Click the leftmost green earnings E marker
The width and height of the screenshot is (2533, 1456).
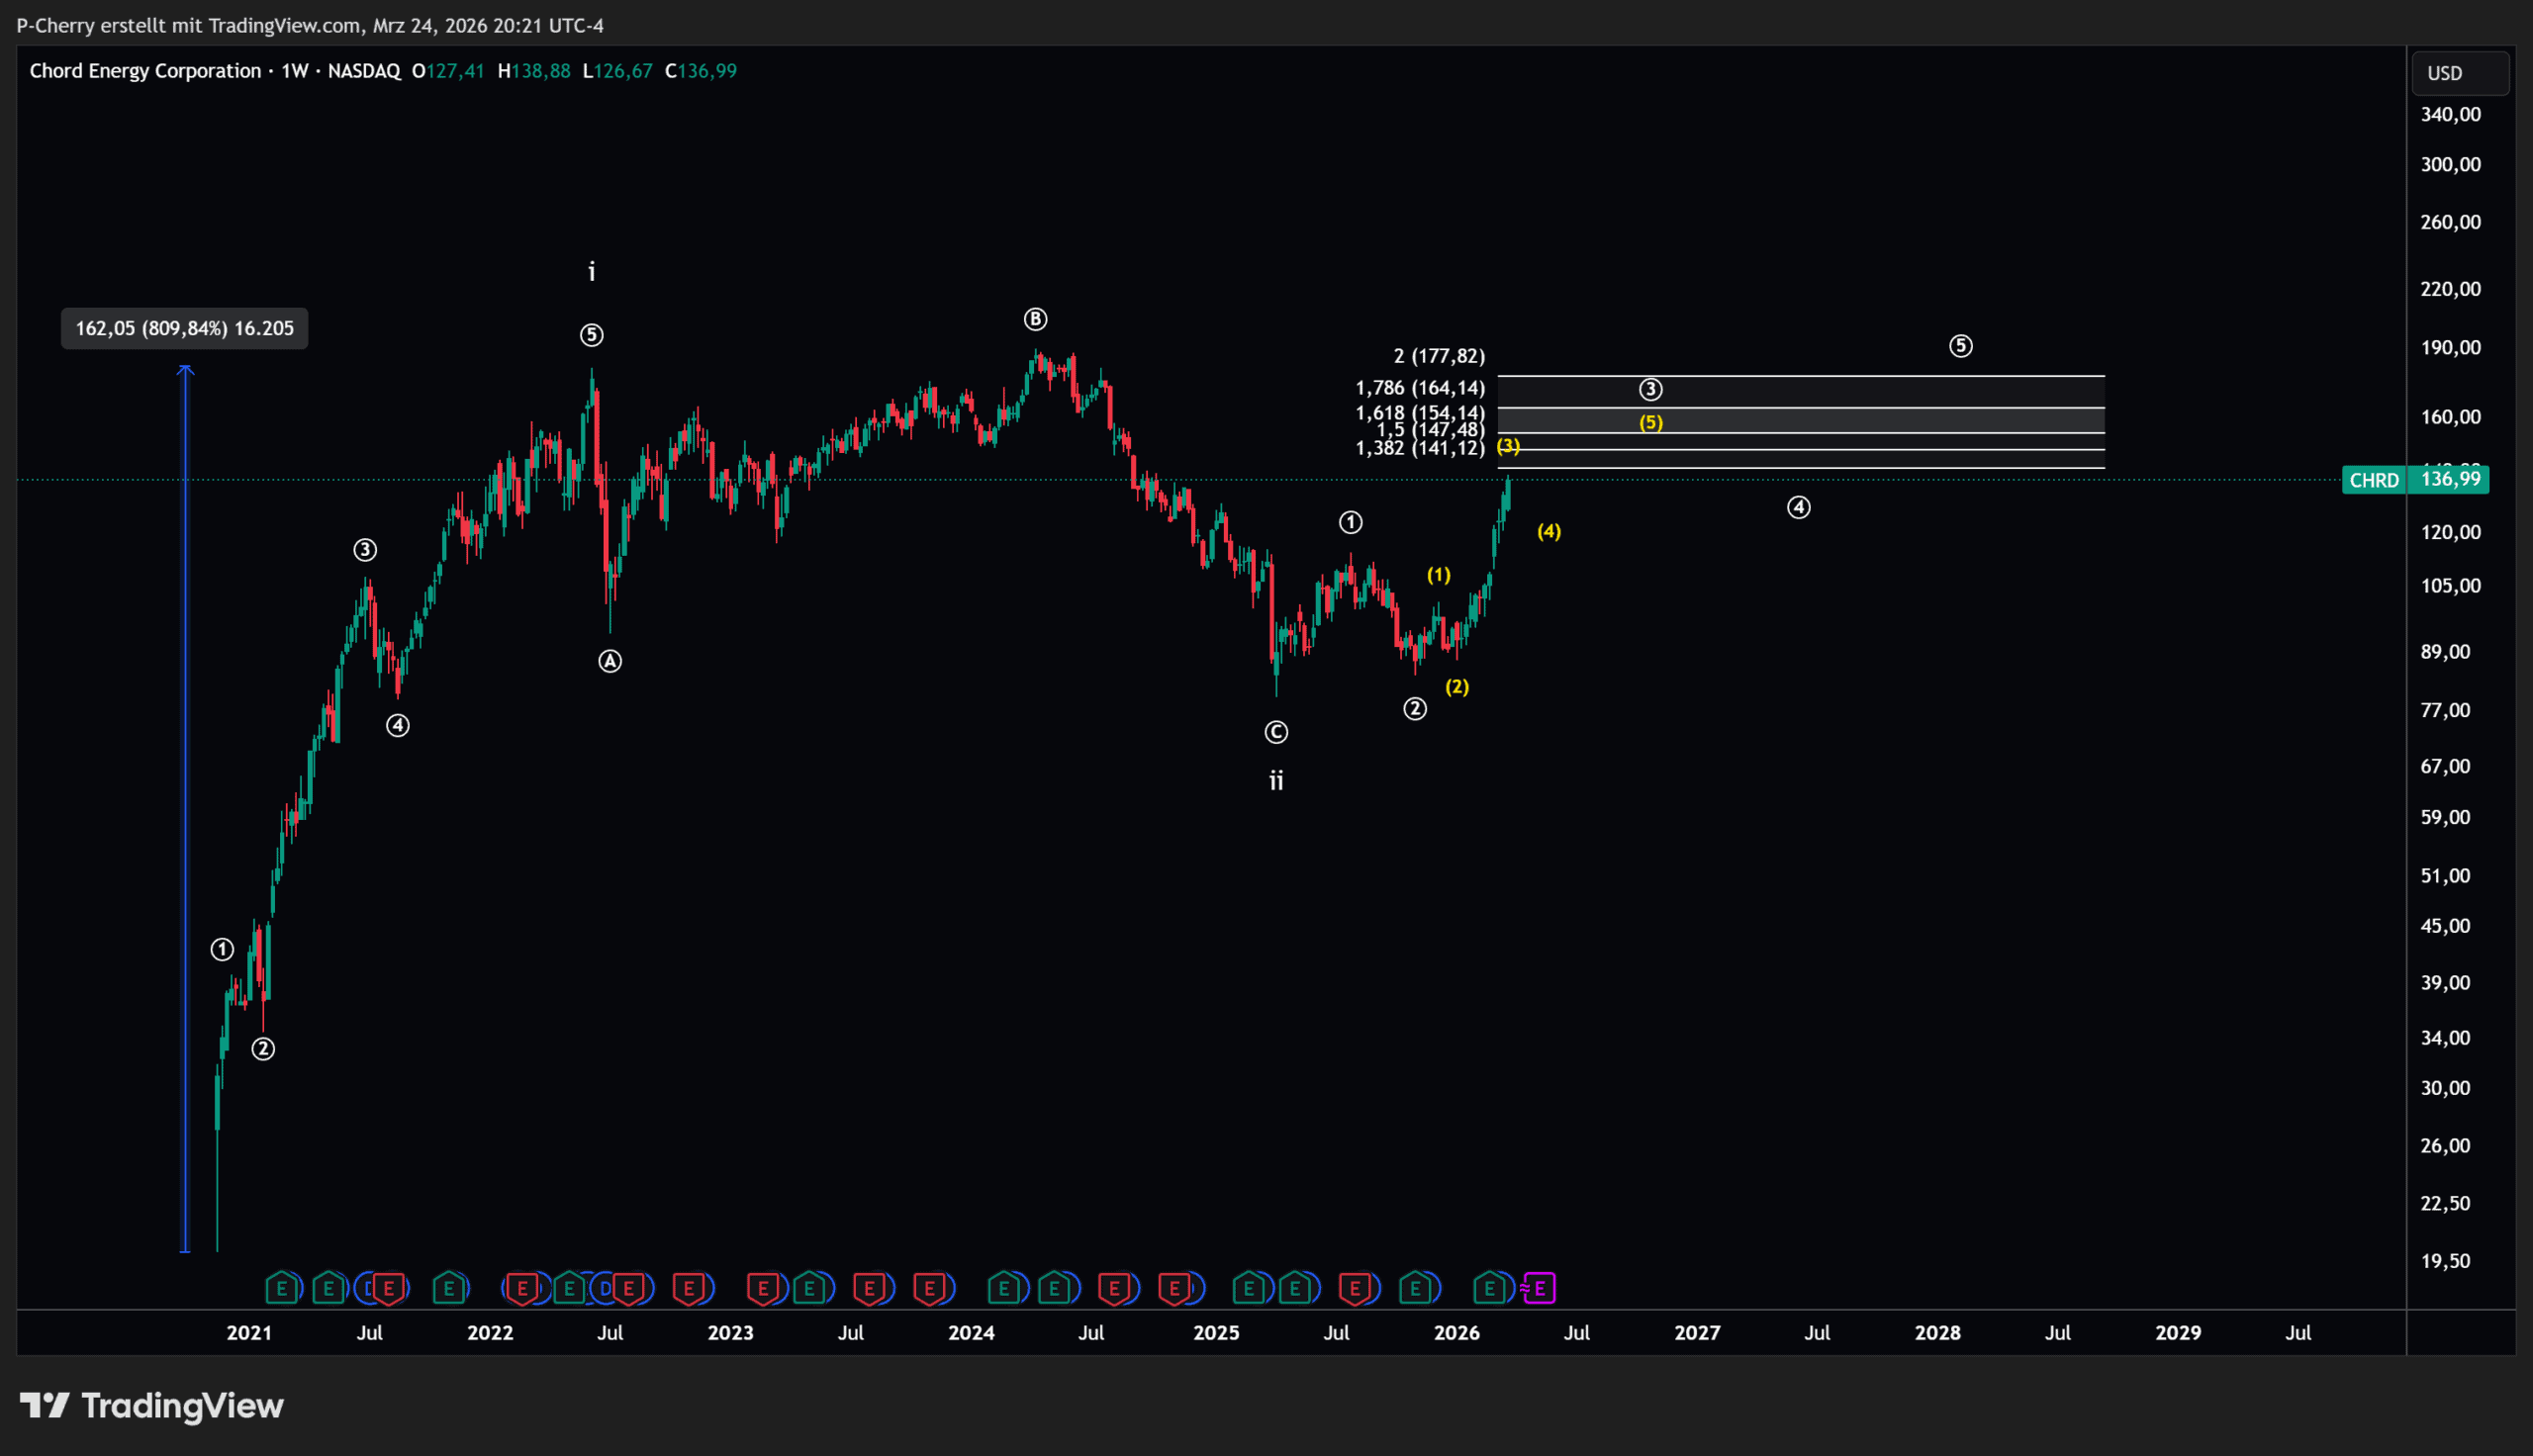[x=282, y=1288]
